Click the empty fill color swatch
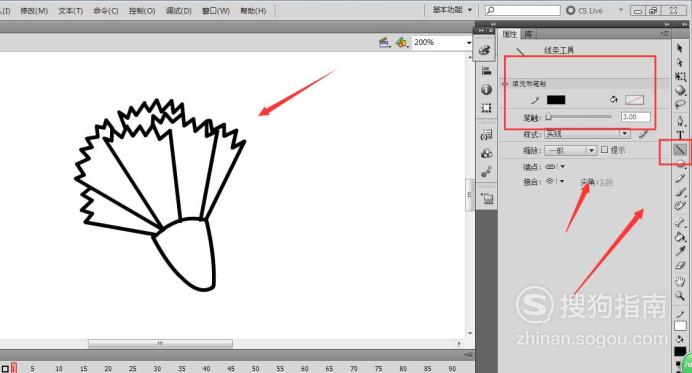The height and width of the screenshot is (373, 692). (x=634, y=100)
